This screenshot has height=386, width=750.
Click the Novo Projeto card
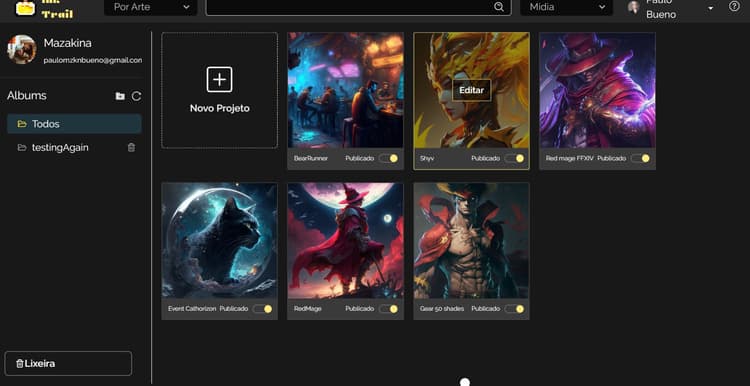point(220,90)
